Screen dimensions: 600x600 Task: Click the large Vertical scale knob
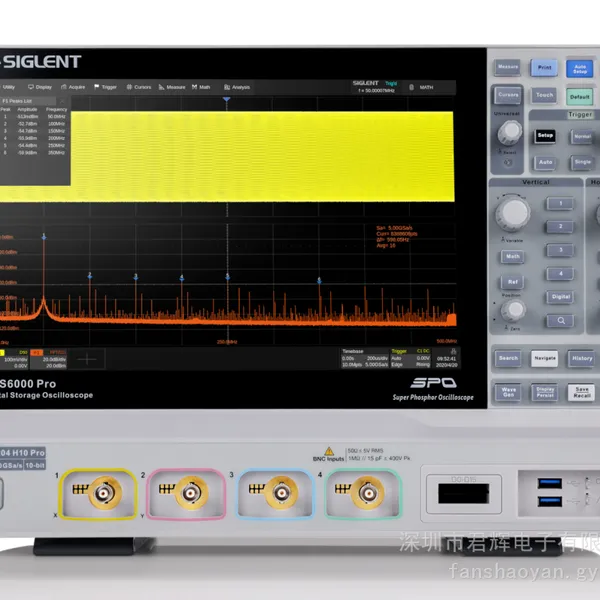(513, 214)
